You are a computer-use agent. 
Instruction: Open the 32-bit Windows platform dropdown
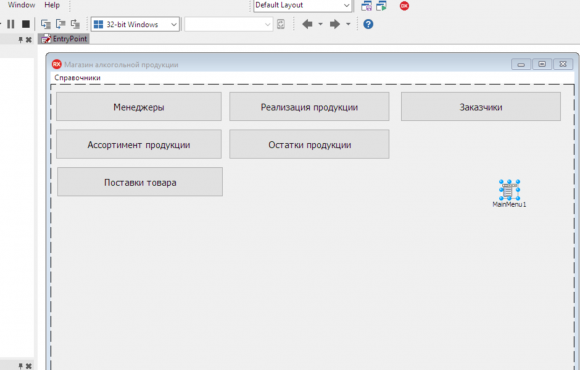(135, 24)
